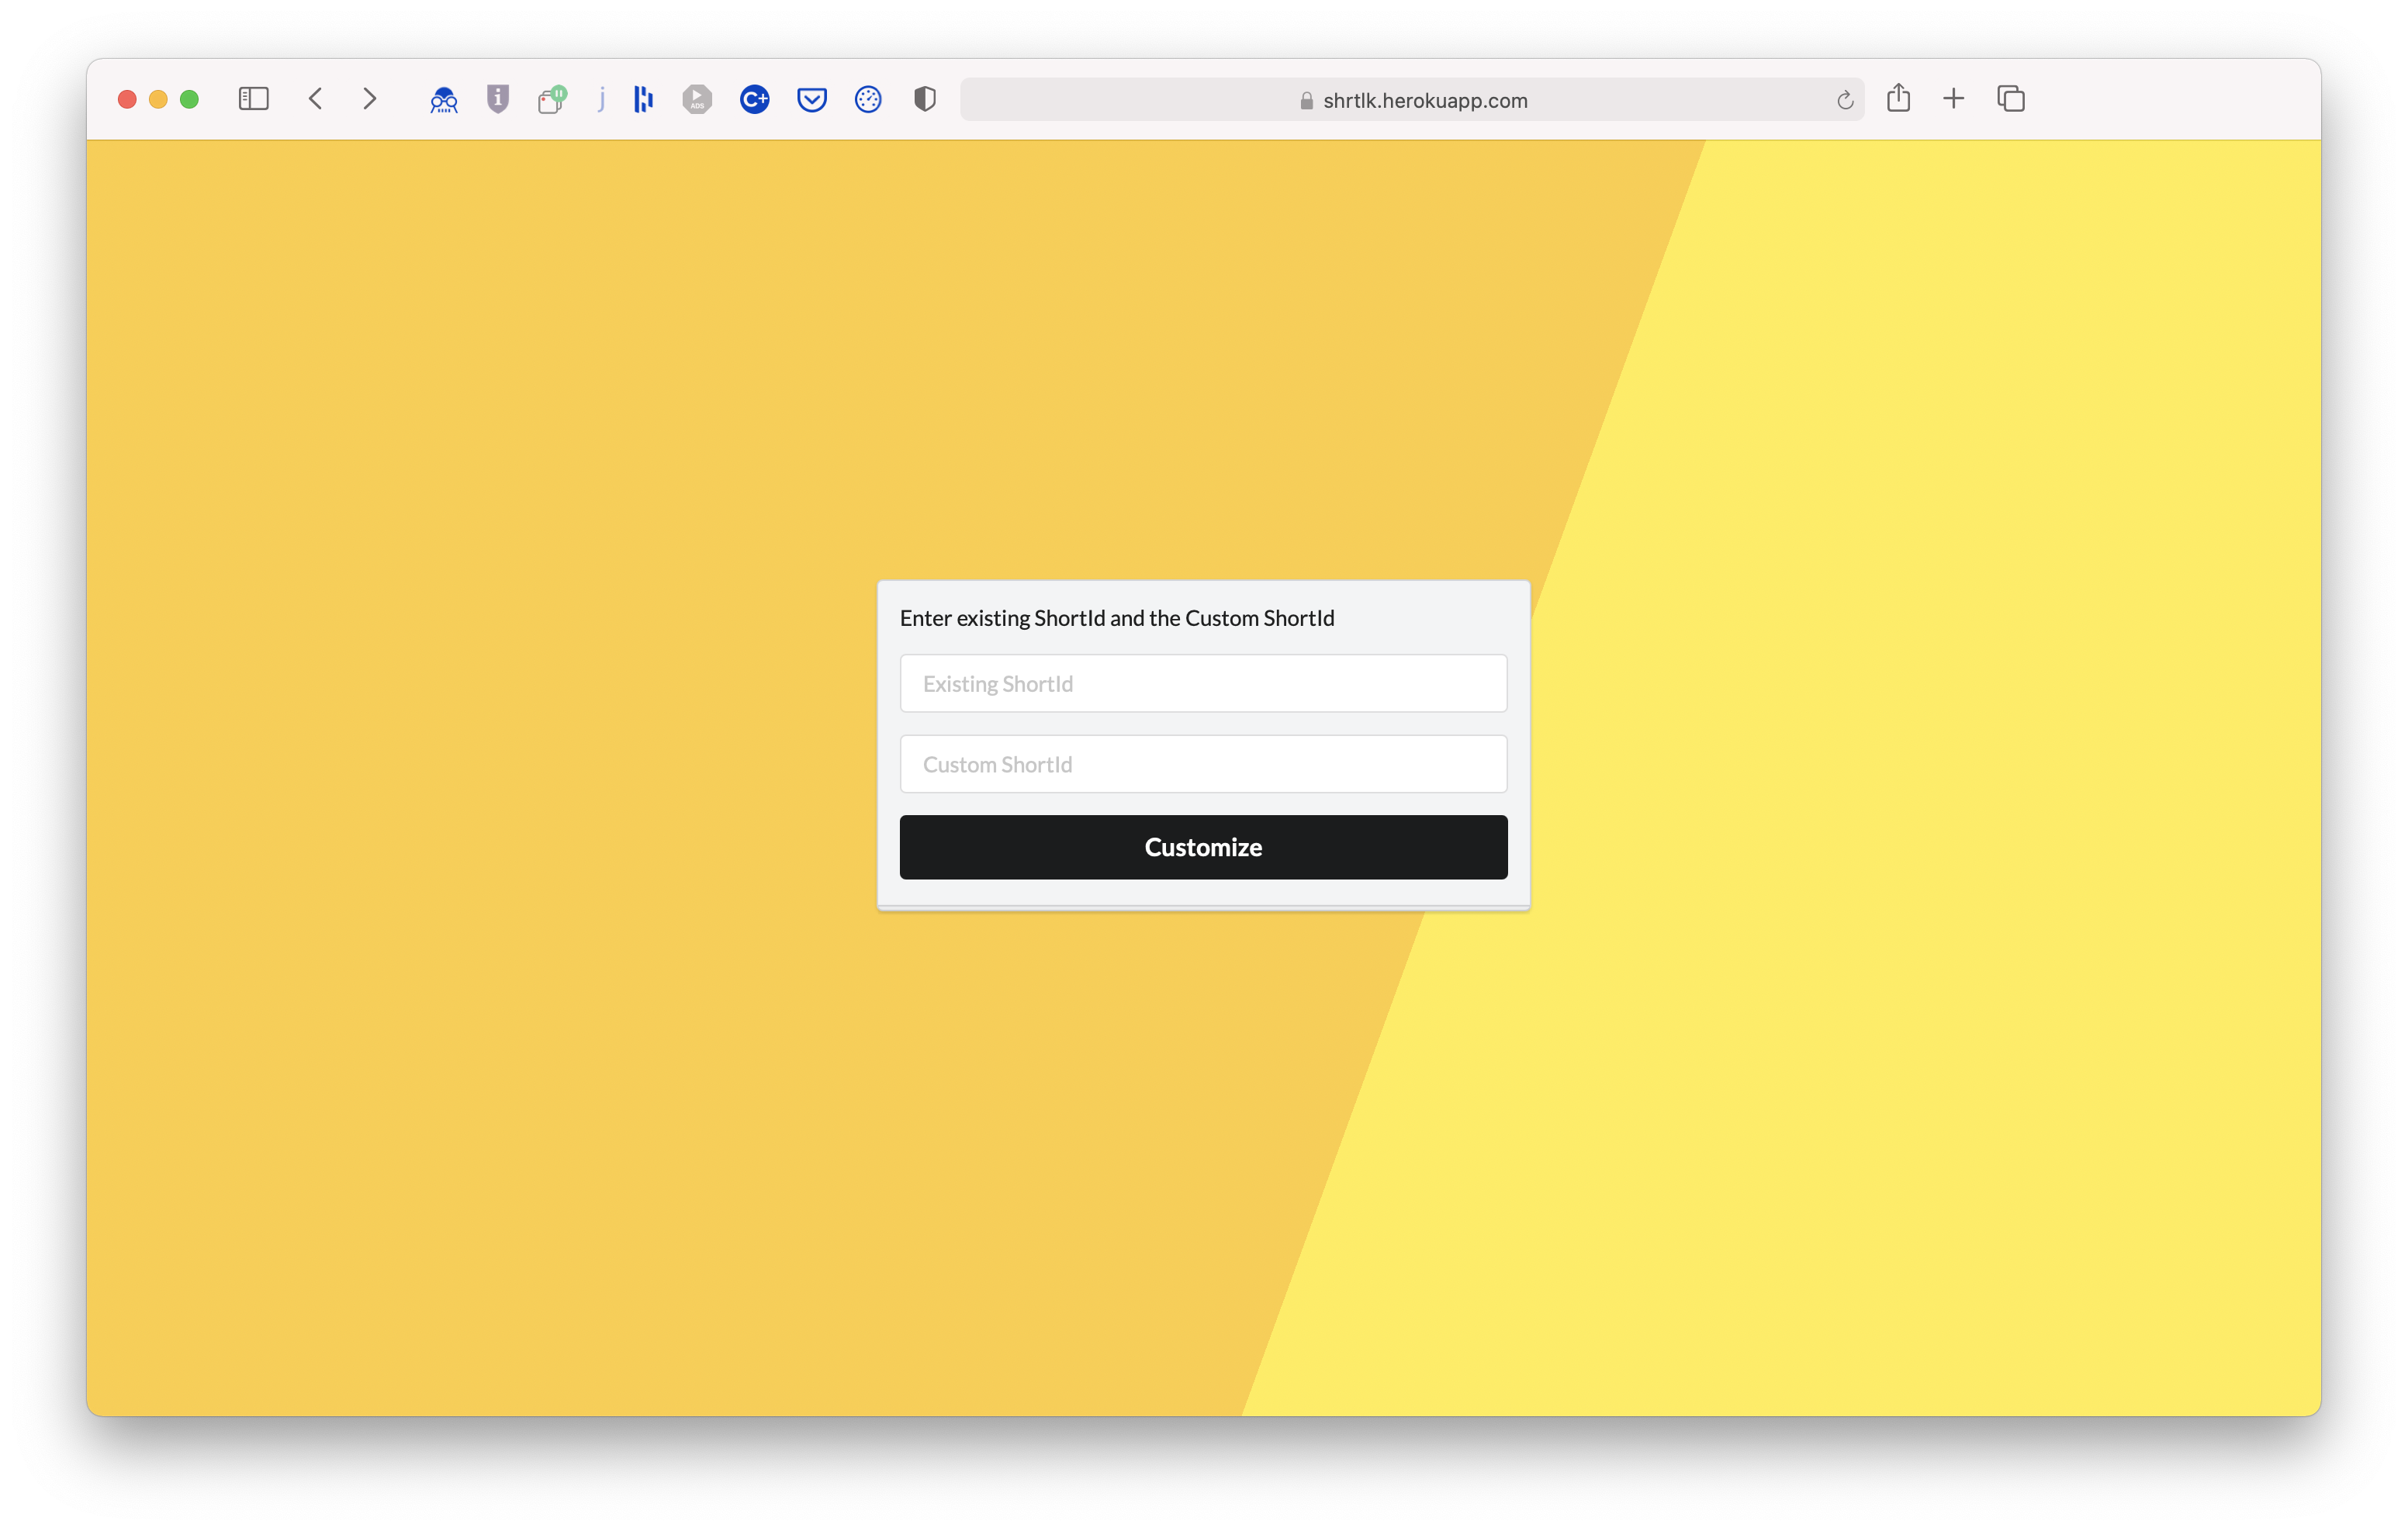
Task: Show the tab overview
Action: (2010, 99)
